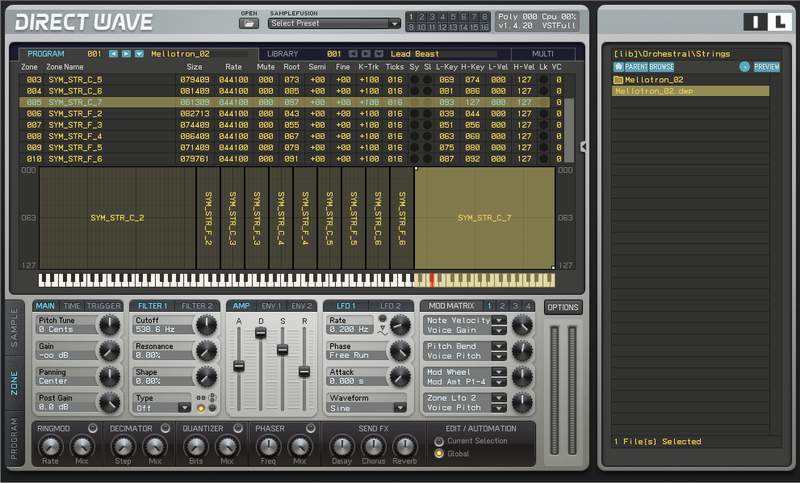This screenshot has width=800, height=483.
Task: Click the round preview speaker icon
Action: [x=744, y=67]
